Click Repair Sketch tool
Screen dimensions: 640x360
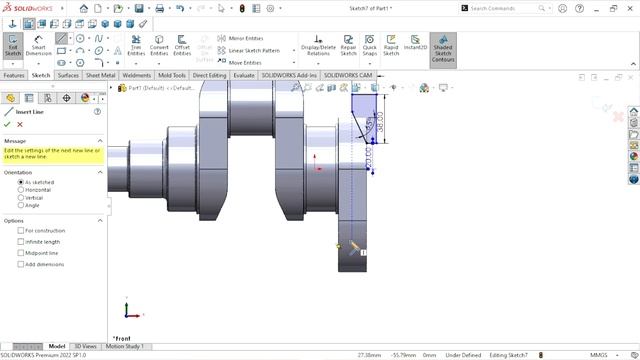click(349, 45)
